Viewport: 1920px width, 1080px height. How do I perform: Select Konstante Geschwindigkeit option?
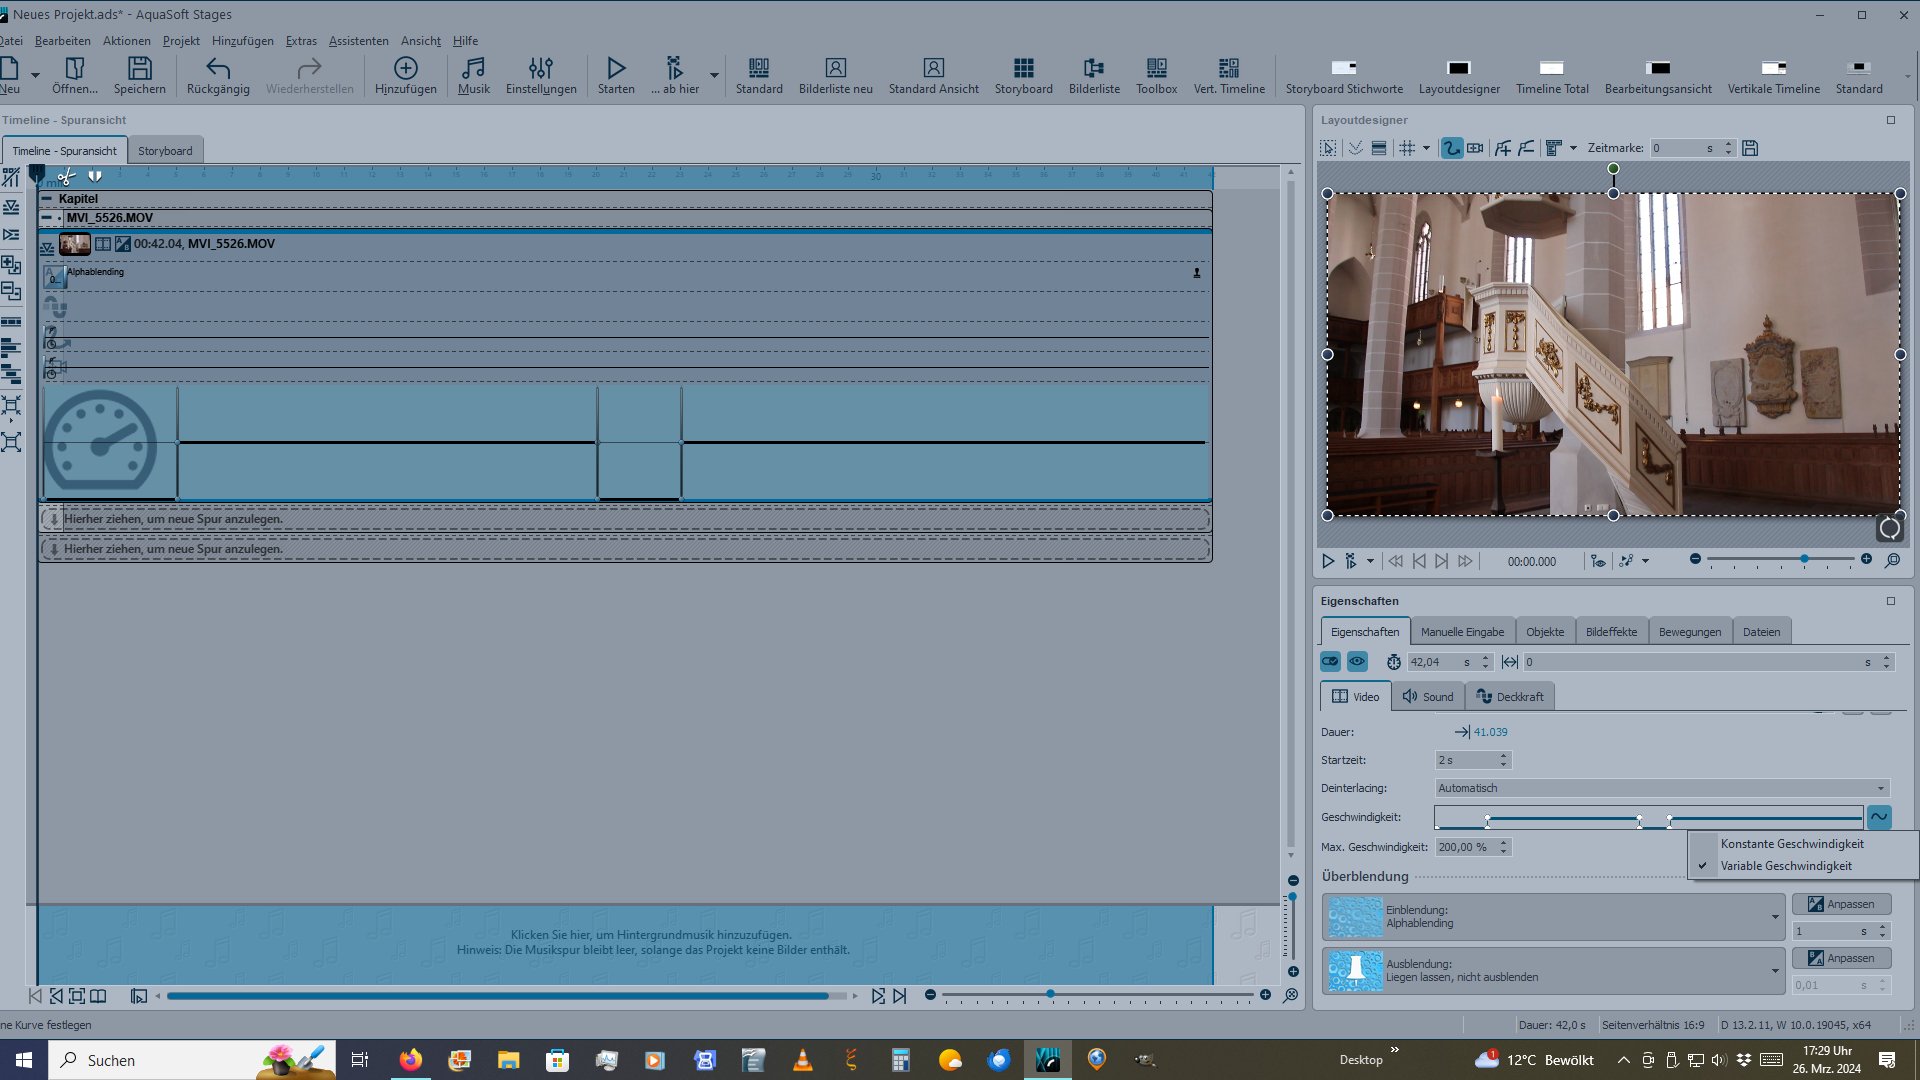(x=1791, y=844)
